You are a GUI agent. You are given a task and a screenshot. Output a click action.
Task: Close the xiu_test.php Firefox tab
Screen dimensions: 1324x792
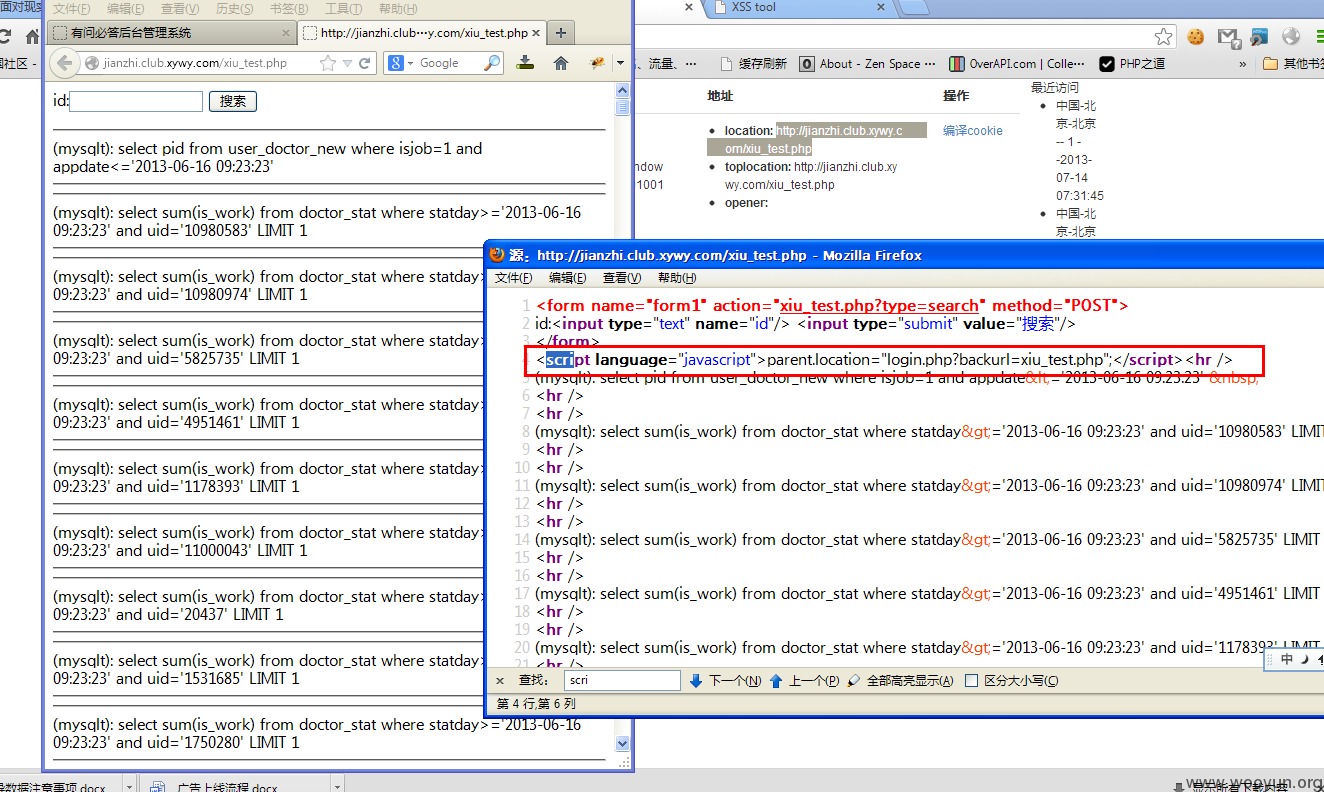click(536, 33)
